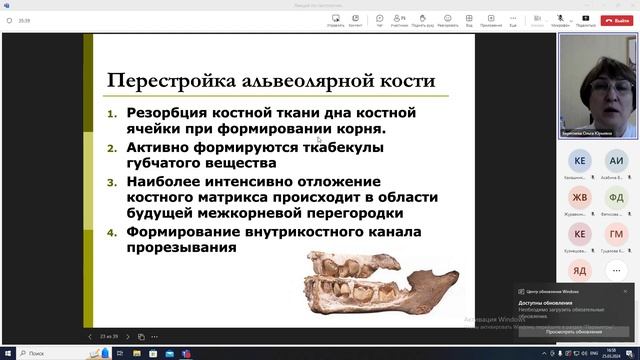Select the ФД participant avatar
This screenshot has height=360, width=640.
click(616, 198)
